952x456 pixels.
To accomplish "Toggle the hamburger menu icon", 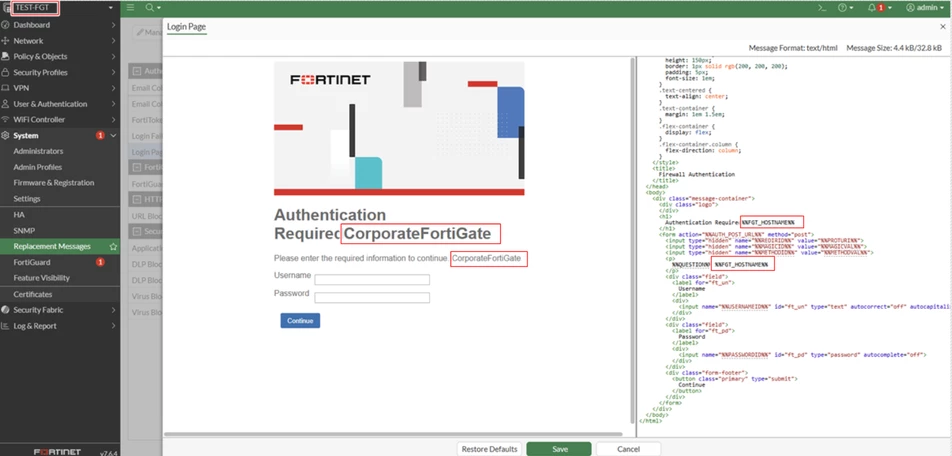I will (131, 8).
